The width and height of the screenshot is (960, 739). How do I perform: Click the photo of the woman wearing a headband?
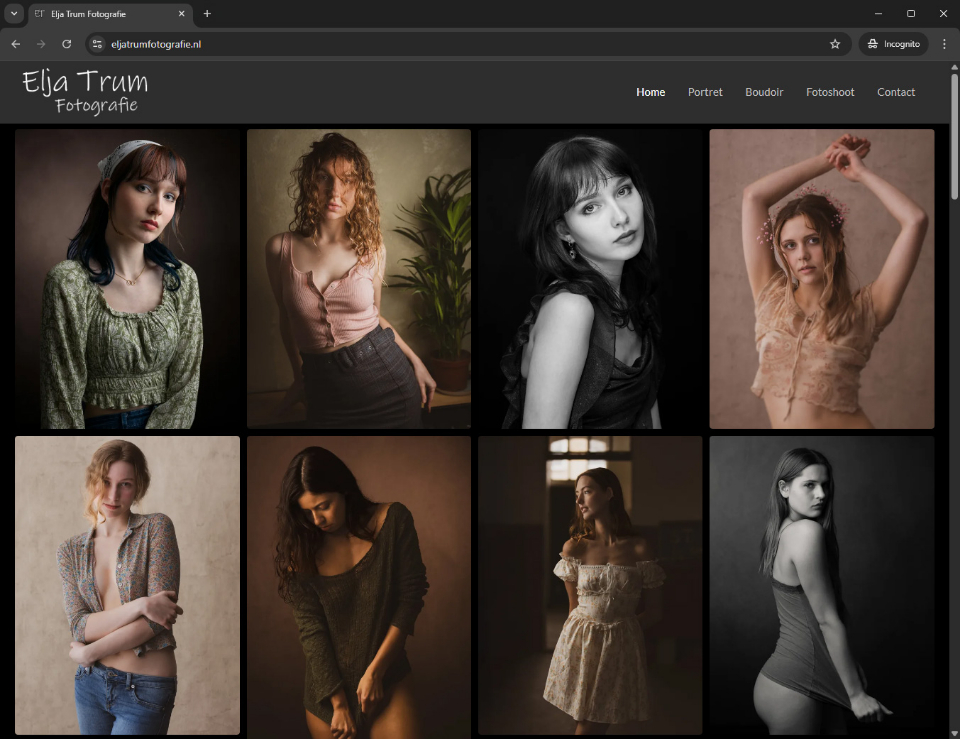tap(127, 278)
